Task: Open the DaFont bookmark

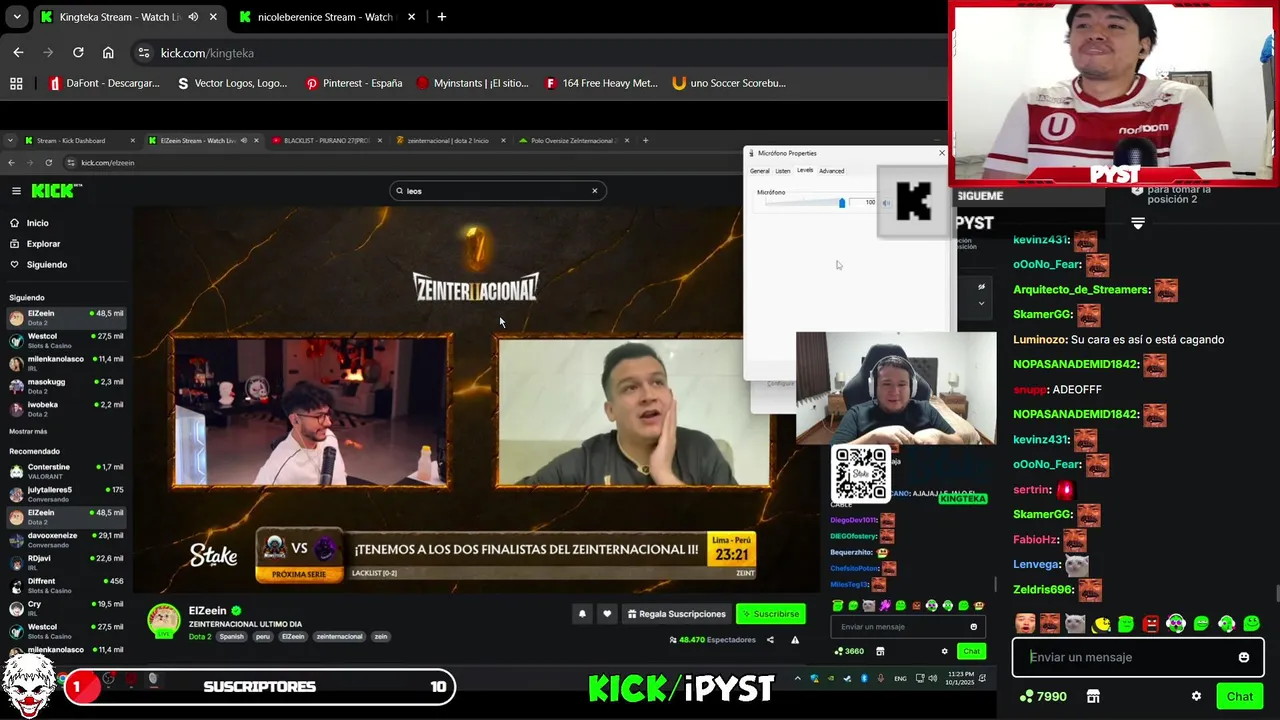Action: coord(104,83)
